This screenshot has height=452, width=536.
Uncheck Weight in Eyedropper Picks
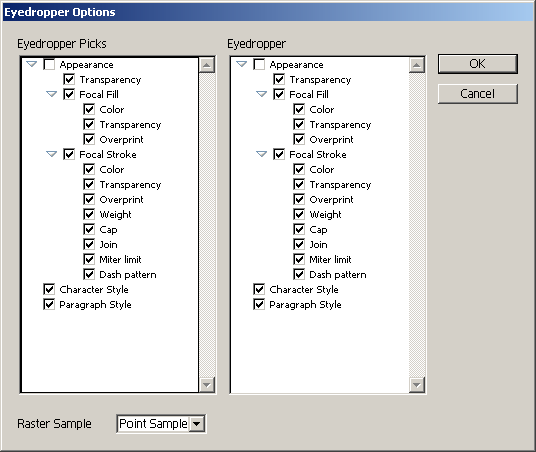click(x=89, y=214)
